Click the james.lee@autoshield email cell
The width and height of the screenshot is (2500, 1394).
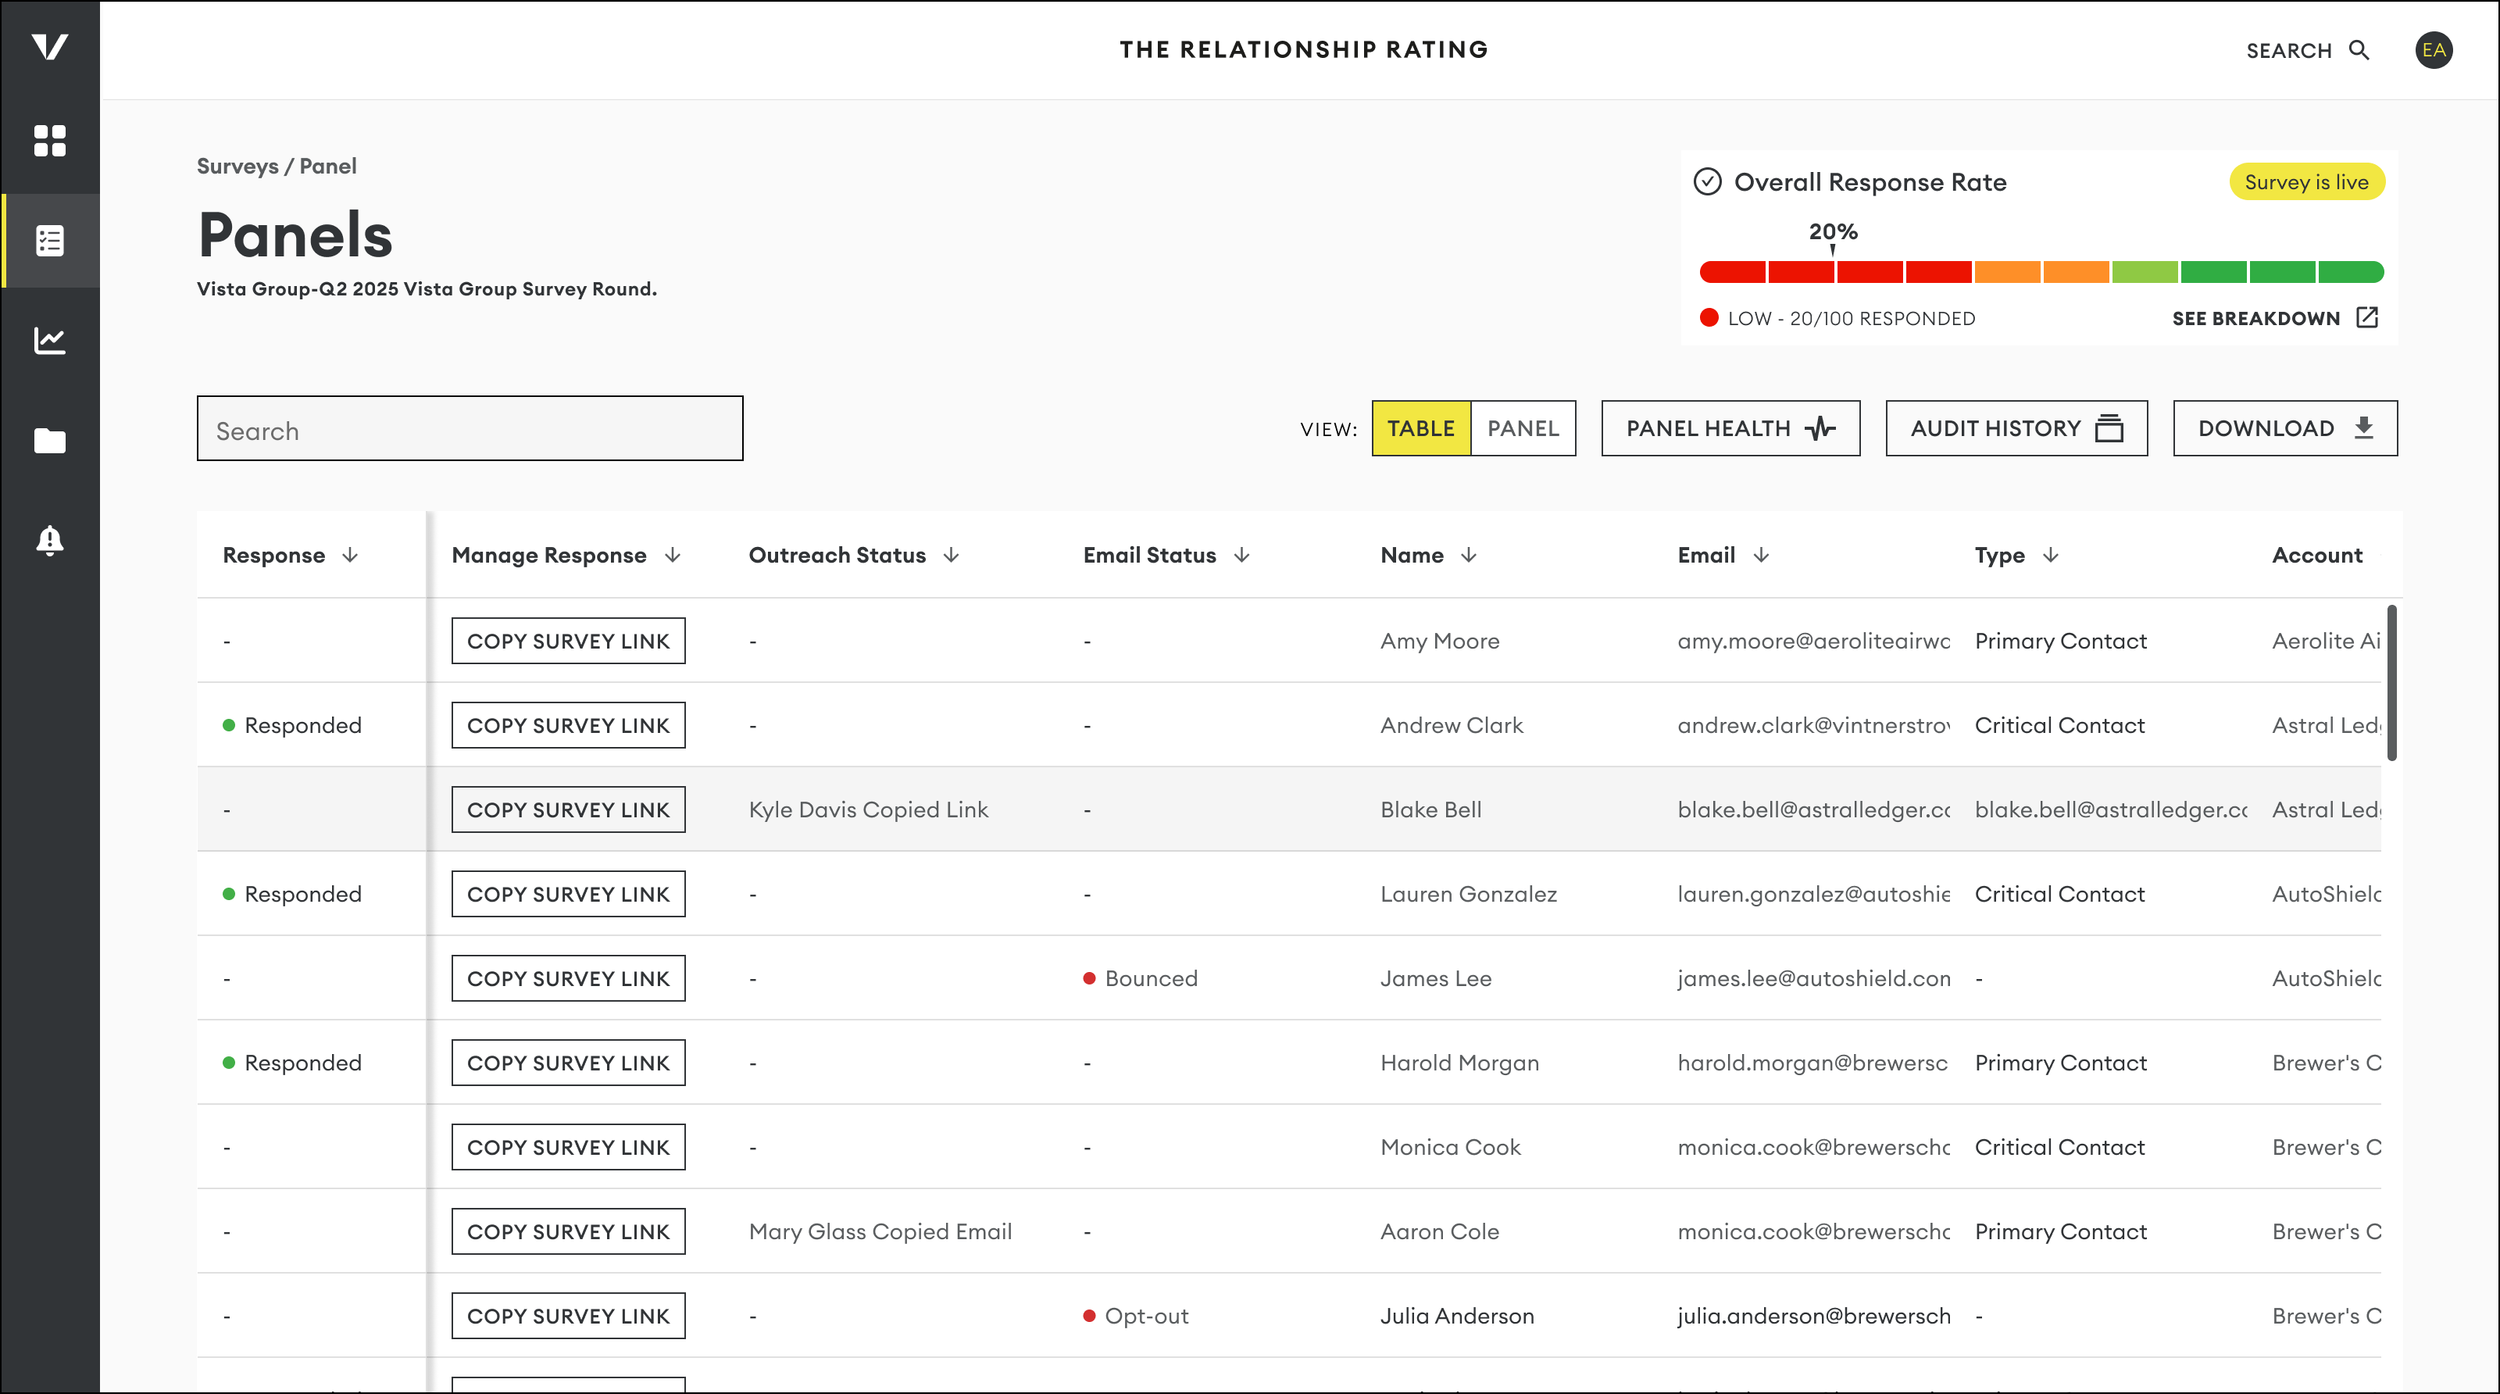tap(1814, 979)
